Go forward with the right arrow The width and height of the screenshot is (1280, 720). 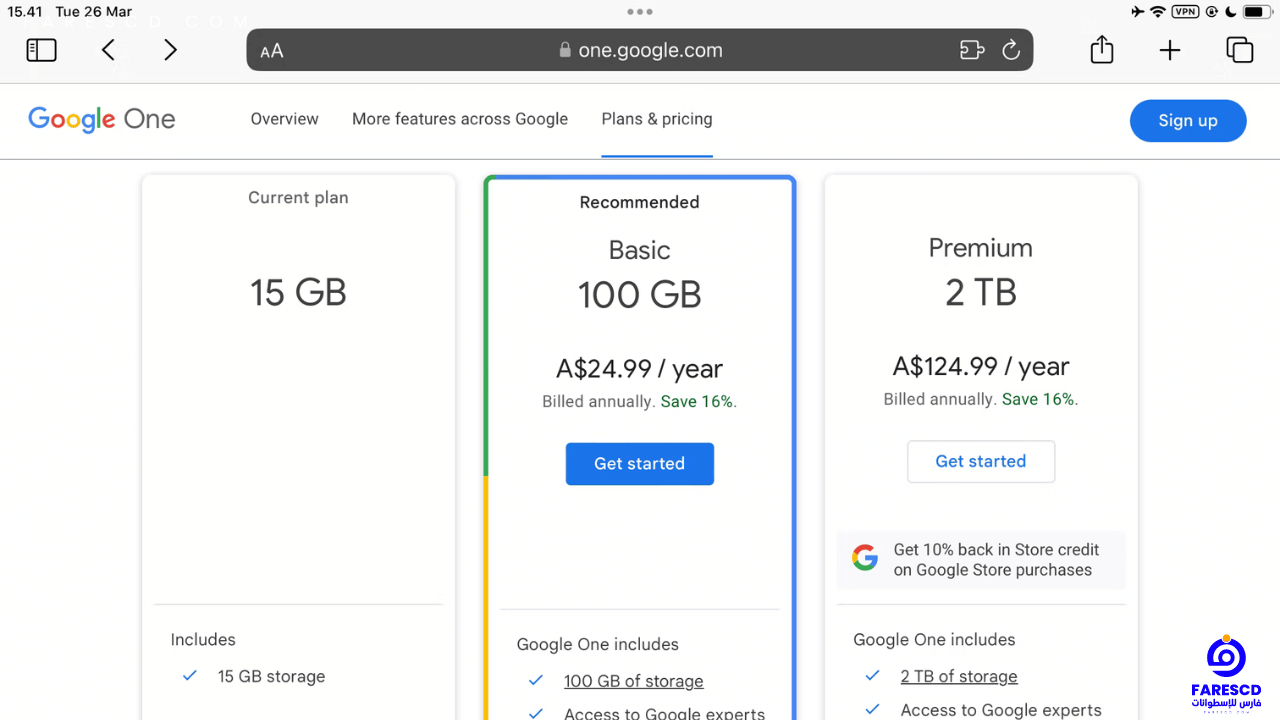click(170, 50)
